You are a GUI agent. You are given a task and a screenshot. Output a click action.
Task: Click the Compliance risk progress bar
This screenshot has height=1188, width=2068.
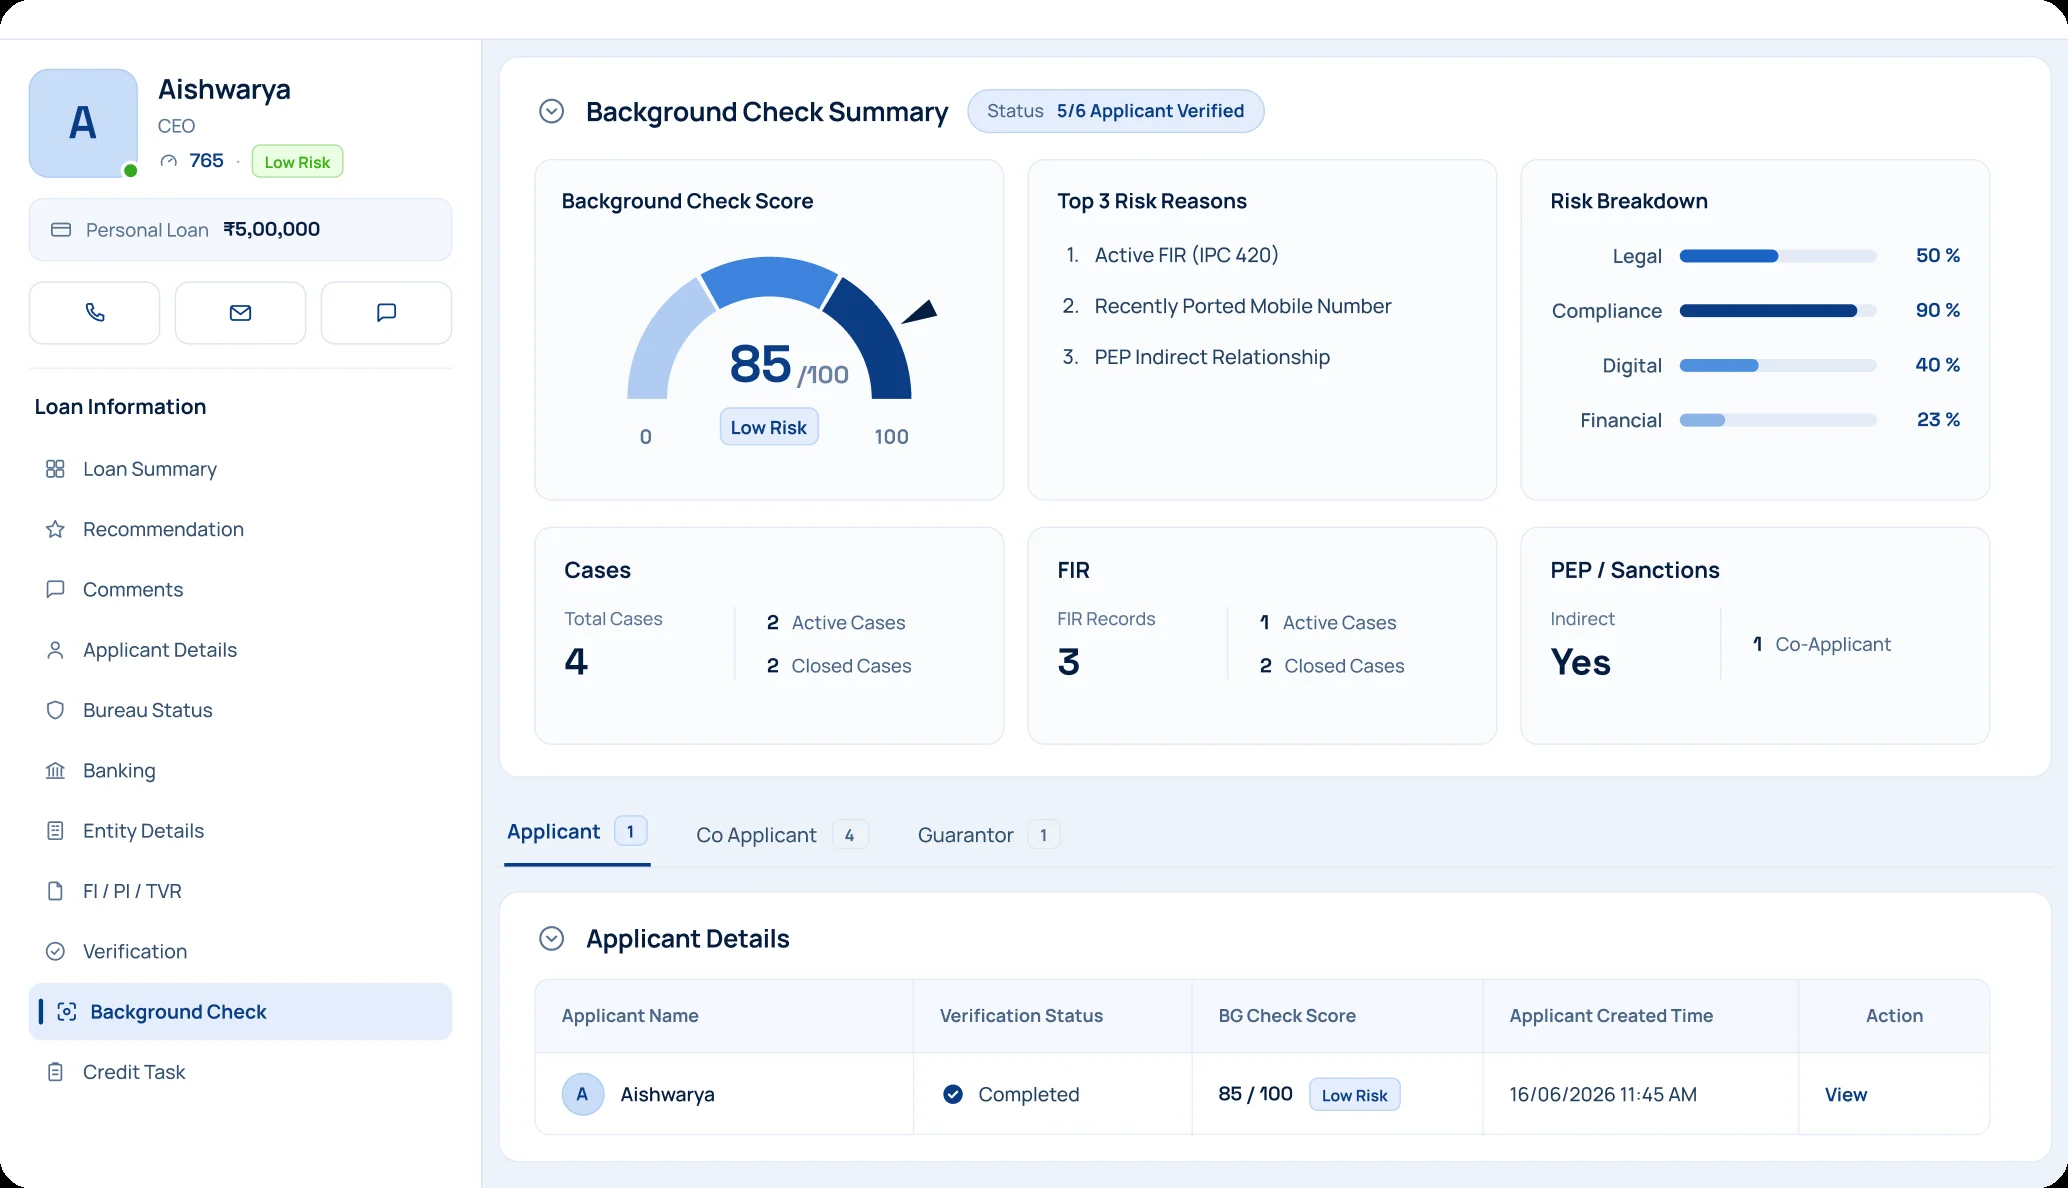(1777, 311)
